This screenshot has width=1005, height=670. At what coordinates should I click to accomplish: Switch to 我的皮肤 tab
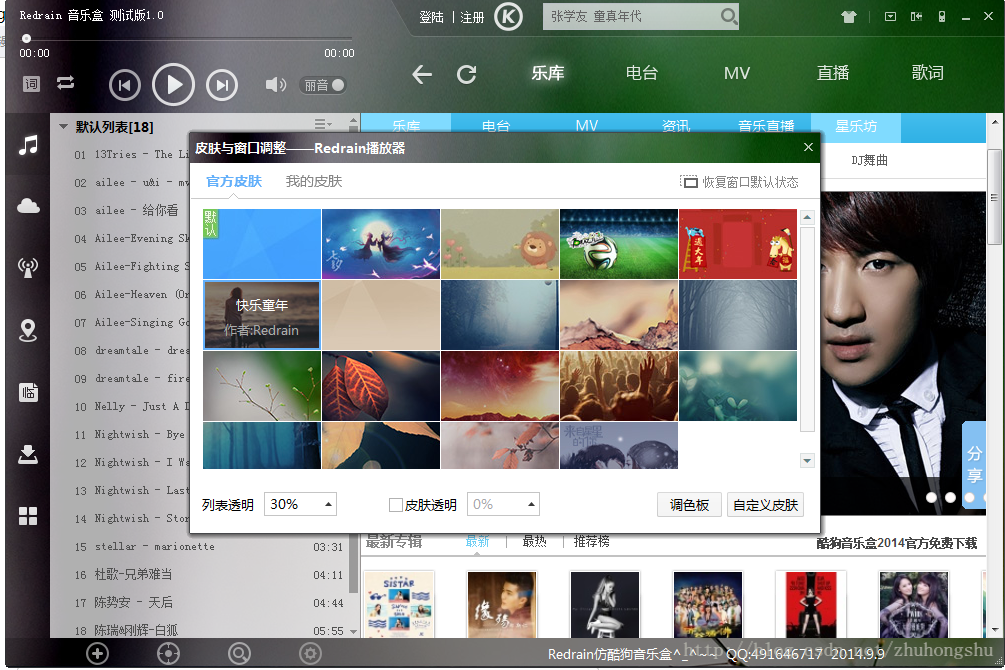tap(313, 181)
